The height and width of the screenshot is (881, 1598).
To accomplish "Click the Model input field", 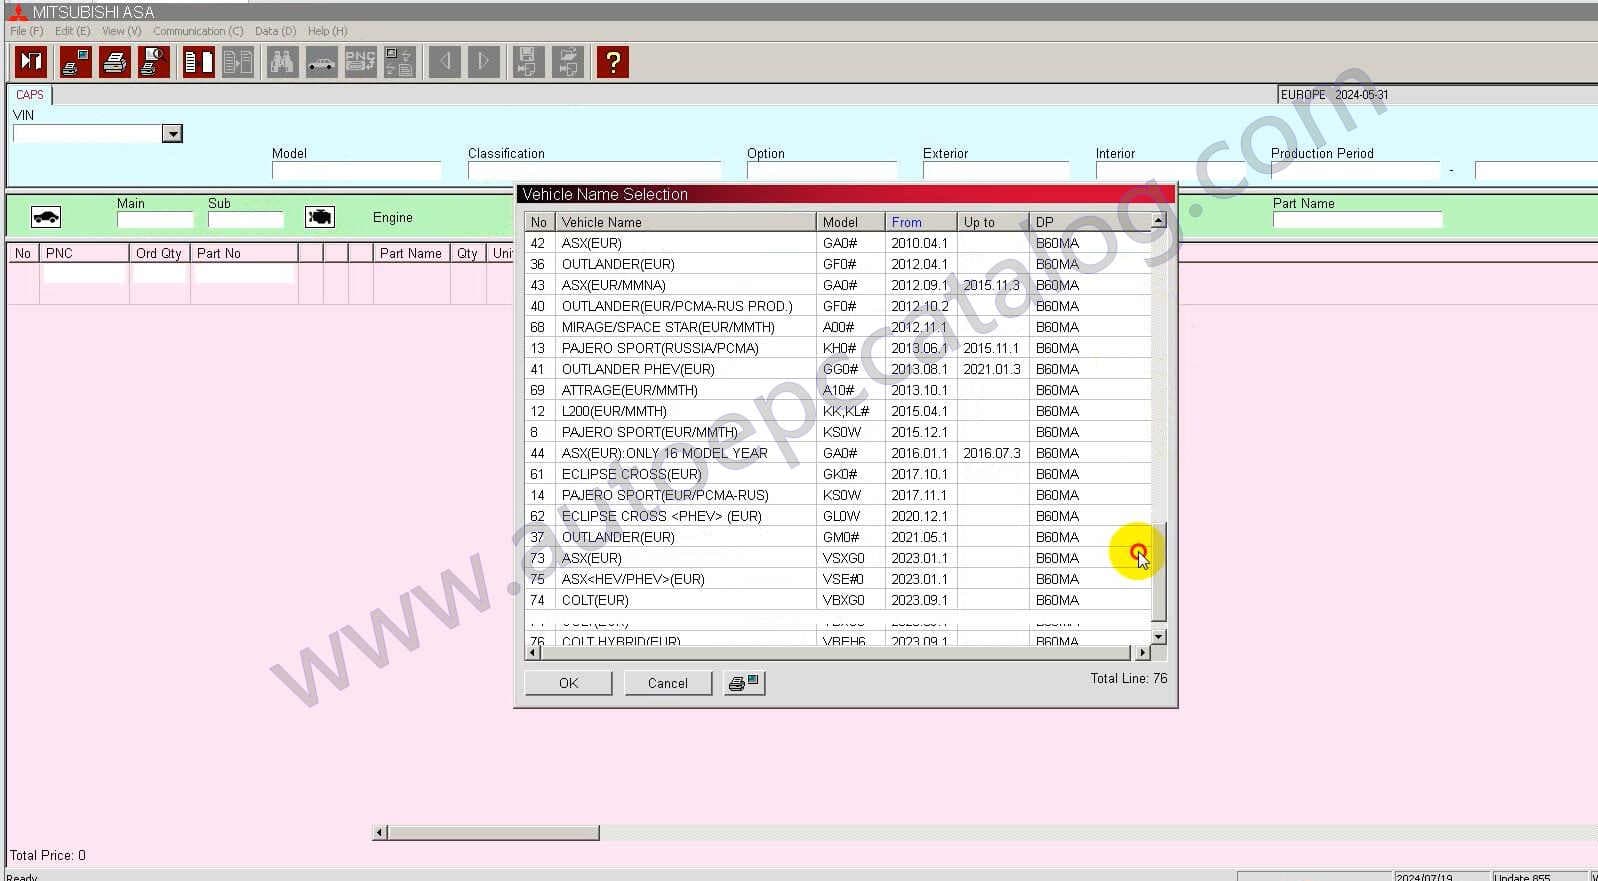I will click(x=356, y=171).
